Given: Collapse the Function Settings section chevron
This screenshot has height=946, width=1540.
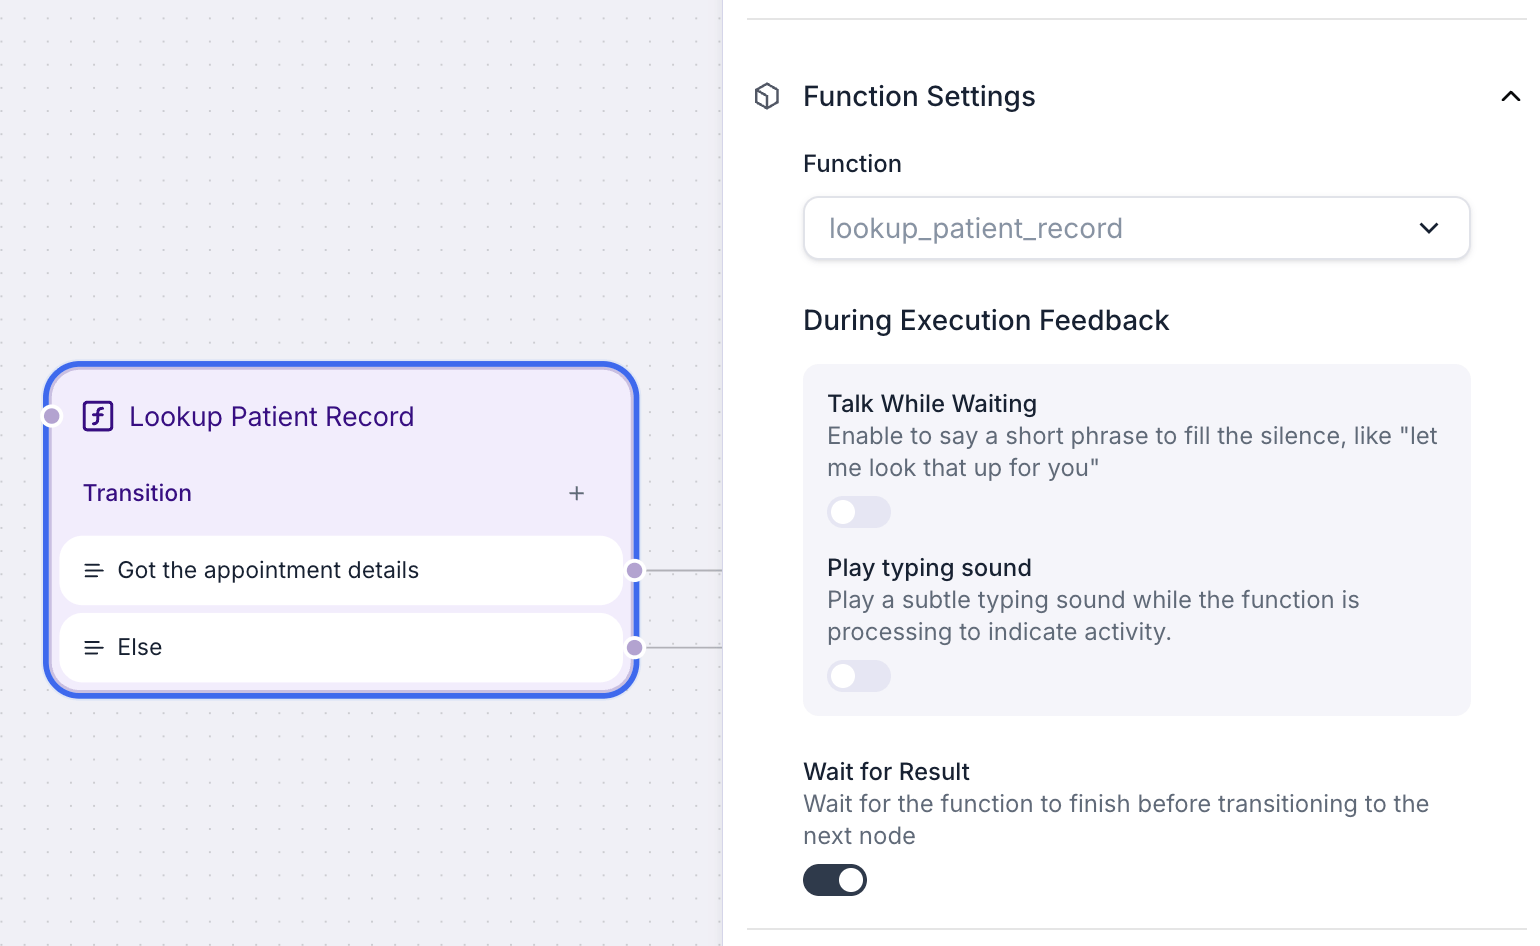Looking at the screenshot, I should tap(1511, 96).
